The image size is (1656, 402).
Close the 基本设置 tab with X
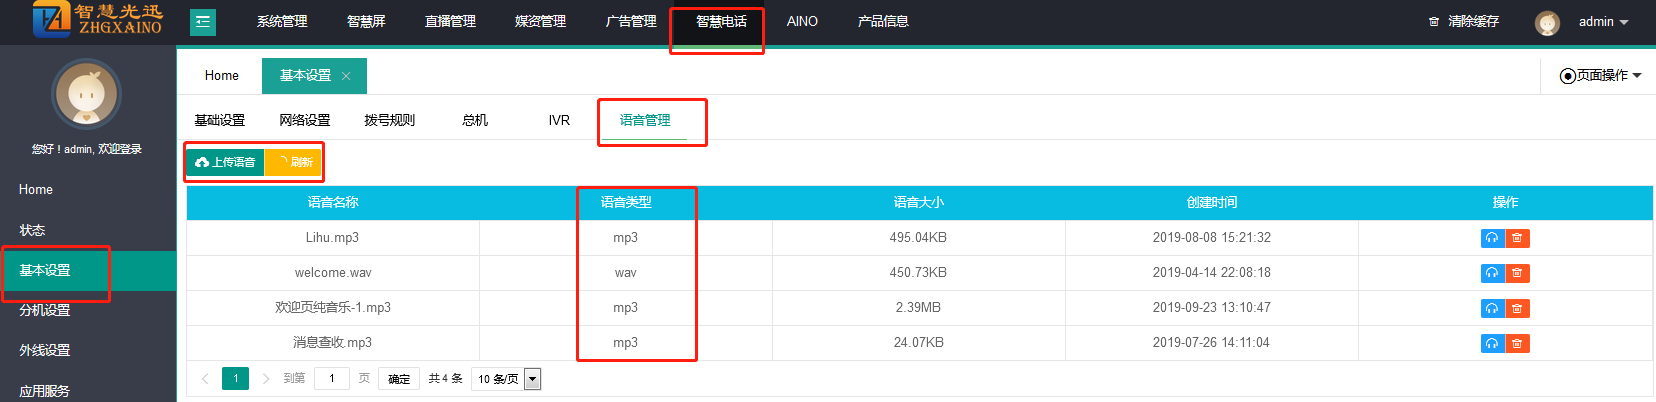tap(346, 76)
